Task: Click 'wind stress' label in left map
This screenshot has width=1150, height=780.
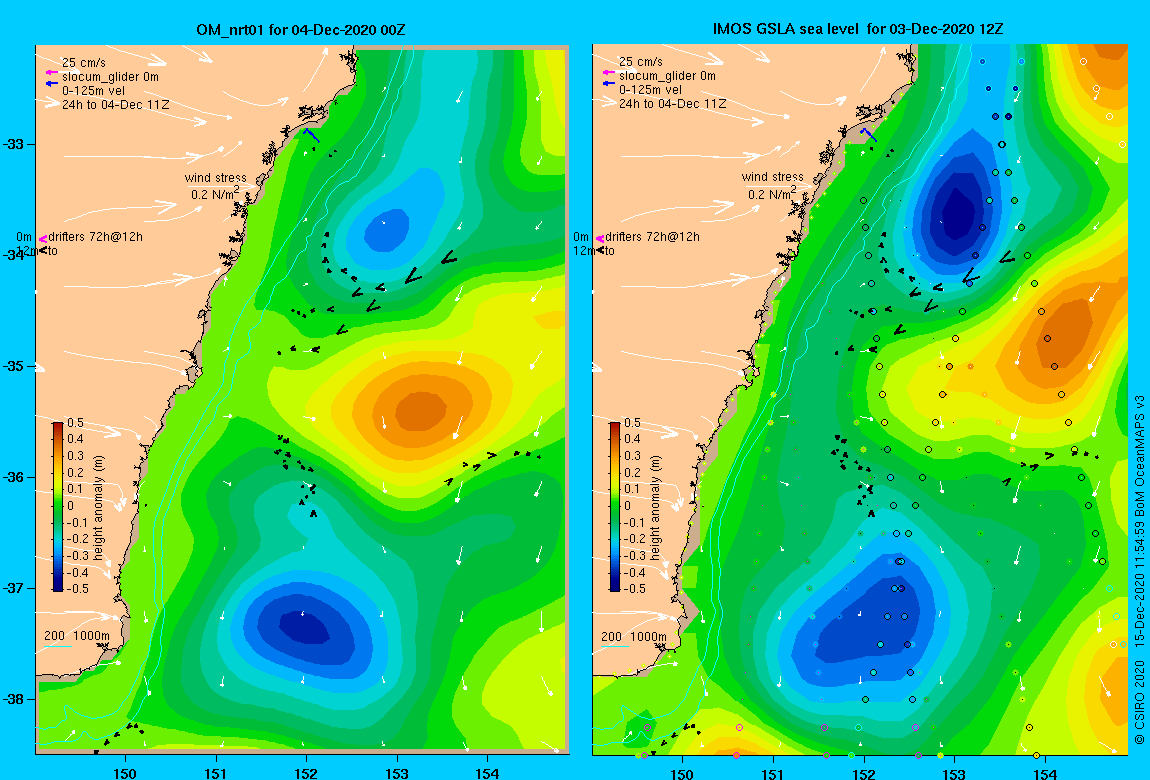Action: (x=216, y=177)
